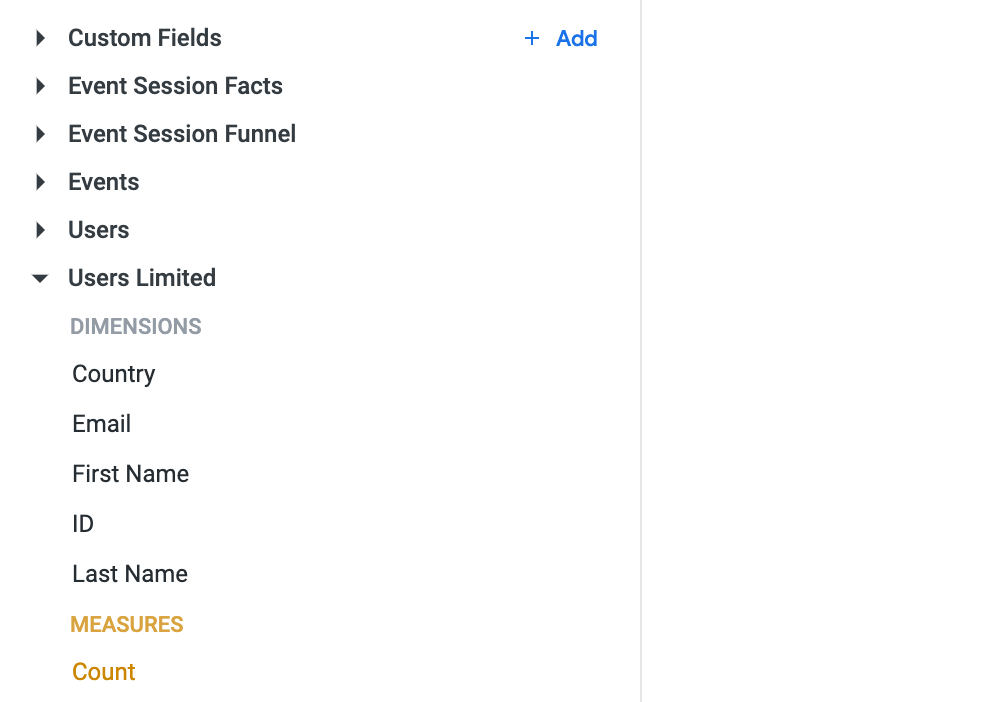1000x702 pixels.
Task: Click the Events label
Action: (103, 182)
